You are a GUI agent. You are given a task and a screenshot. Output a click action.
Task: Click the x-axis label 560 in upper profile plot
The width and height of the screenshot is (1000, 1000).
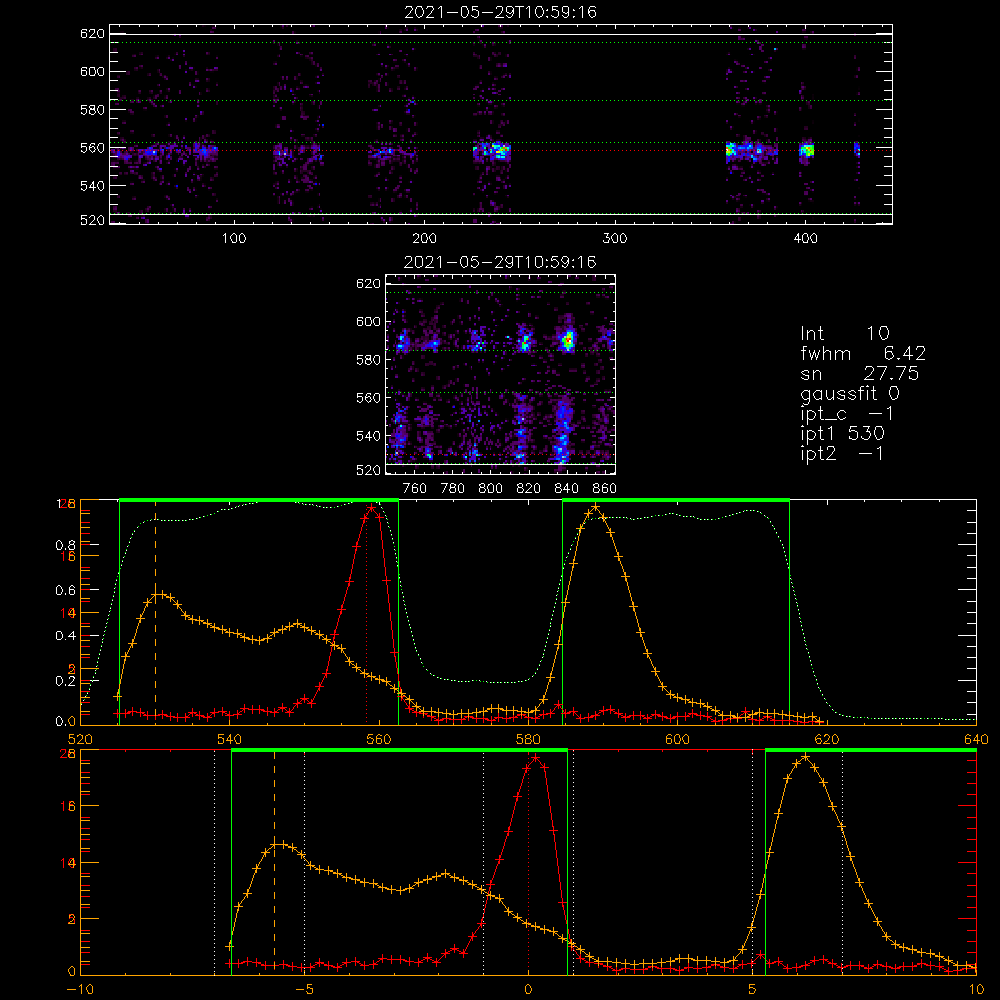379,740
